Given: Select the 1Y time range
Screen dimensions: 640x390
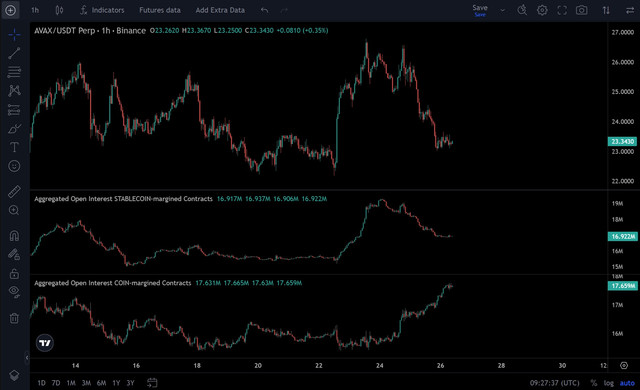Looking at the screenshot, I should click(116, 383).
